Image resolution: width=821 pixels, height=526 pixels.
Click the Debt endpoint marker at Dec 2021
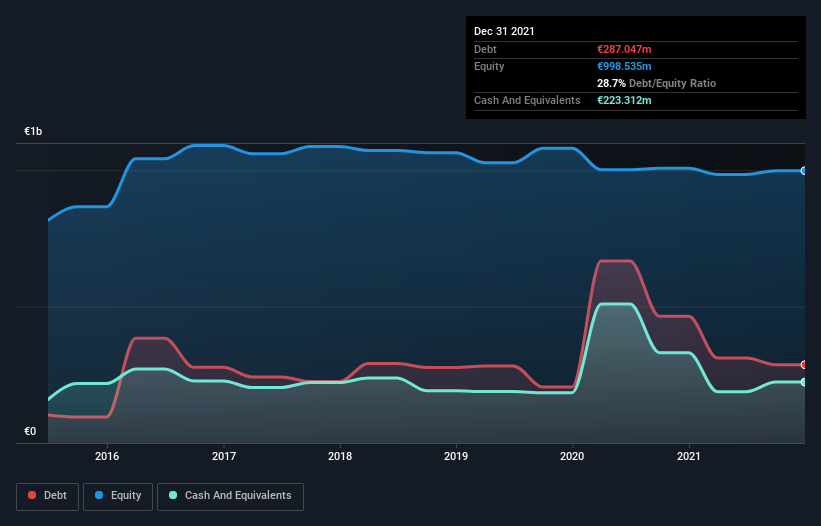[804, 365]
